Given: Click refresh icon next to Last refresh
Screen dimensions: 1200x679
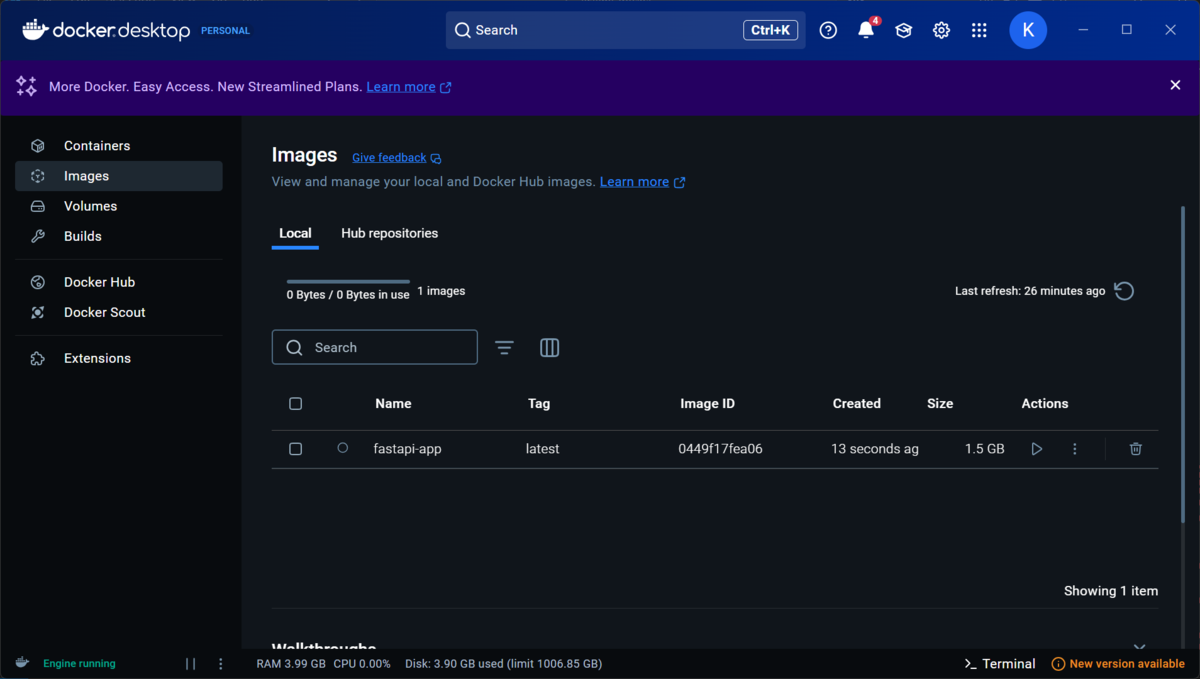Looking at the screenshot, I should pyautogui.click(x=1124, y=291).
